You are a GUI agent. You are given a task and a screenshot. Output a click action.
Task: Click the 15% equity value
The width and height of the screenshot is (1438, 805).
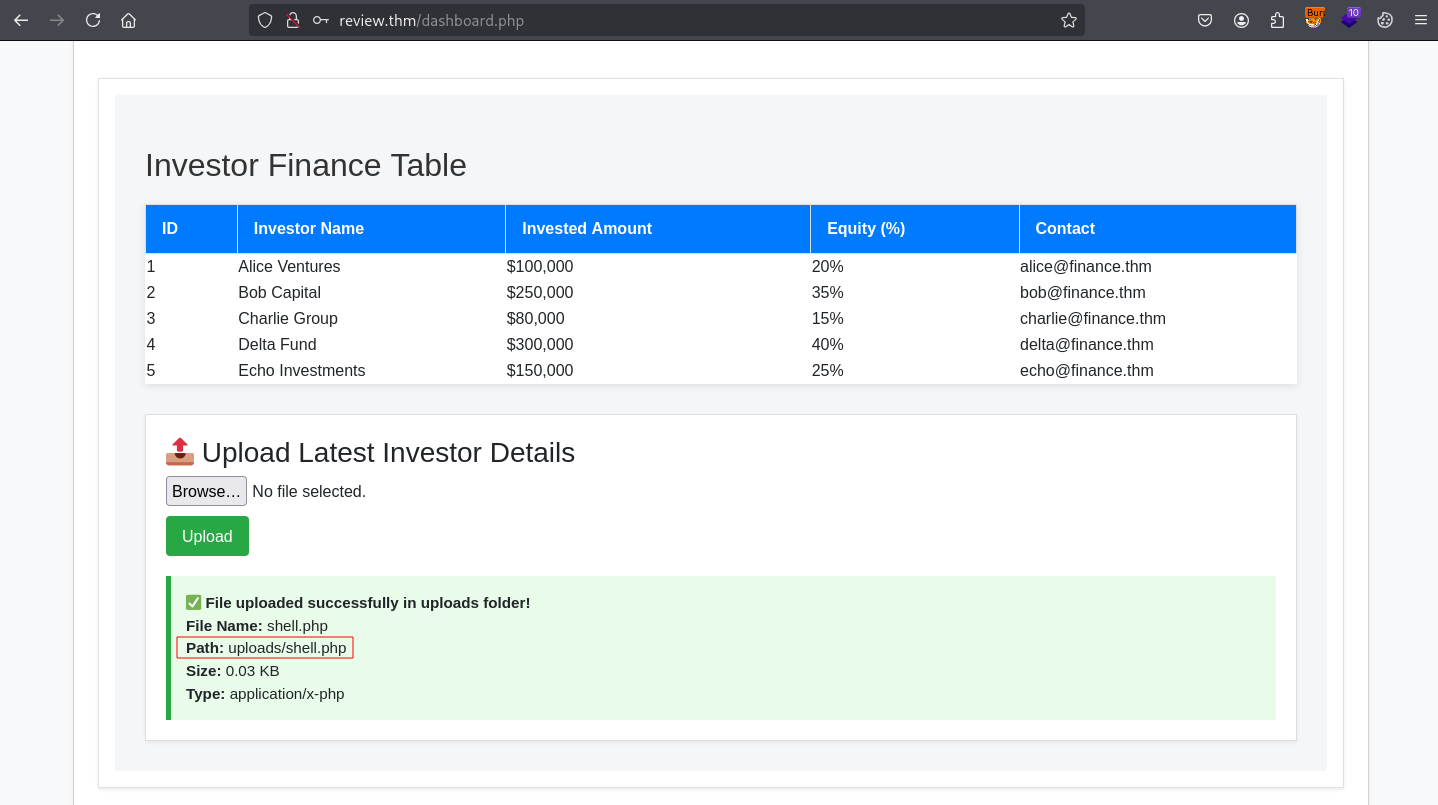click(x=828, y=319)
